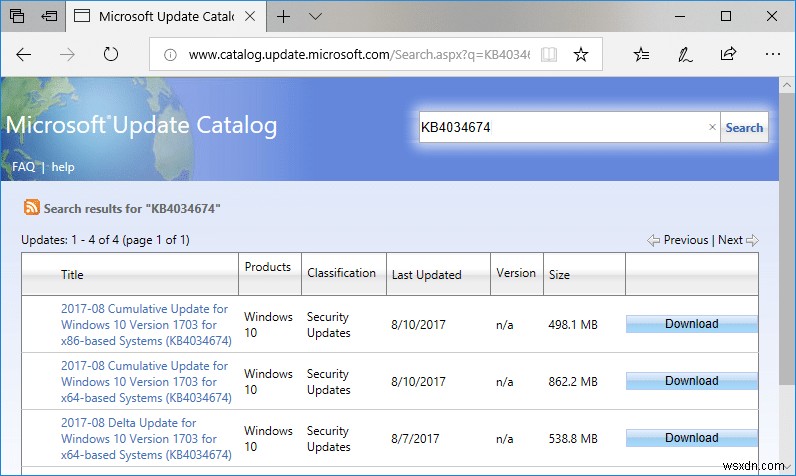Viewport: 796px width, 476px height.
Task: Click the KB4034674 search input field
Action: coord(560,127)
